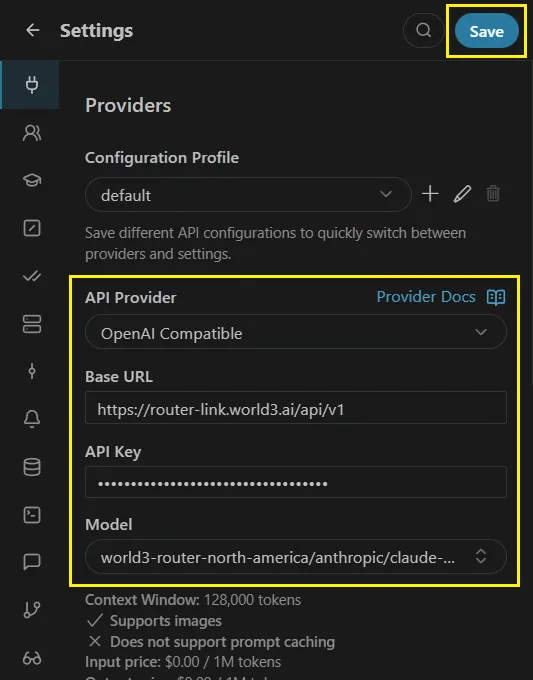The image size is (533, 680).
Task: Open the double checkmark sidebar section
Action: click(x=32, y=276)
